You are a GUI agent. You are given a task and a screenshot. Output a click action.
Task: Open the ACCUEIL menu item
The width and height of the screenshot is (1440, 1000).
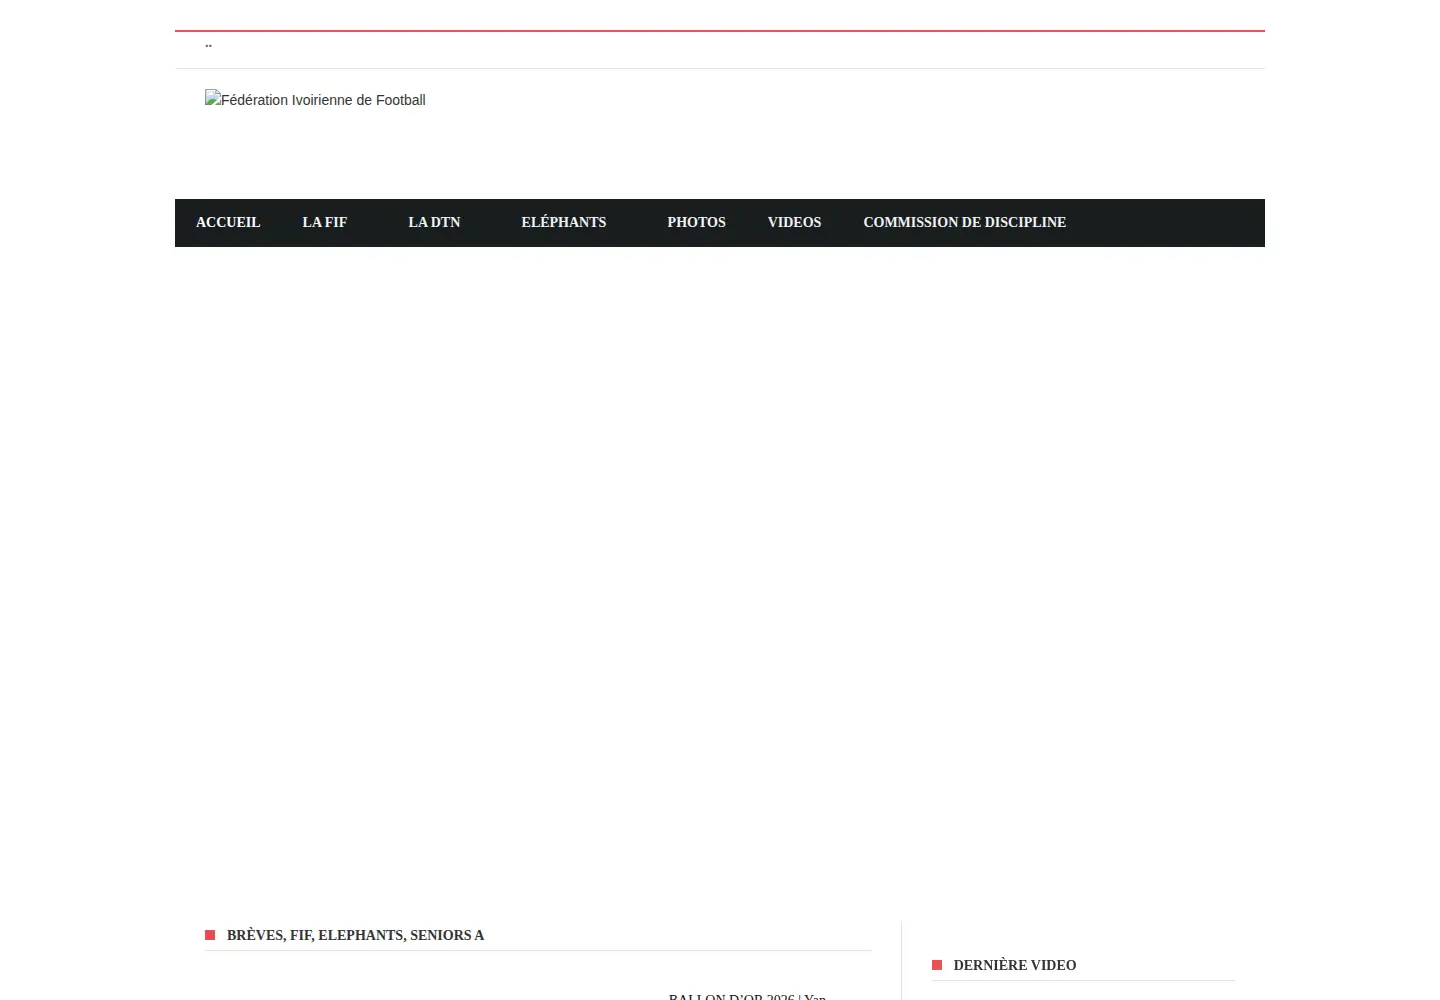pos(228,222)
